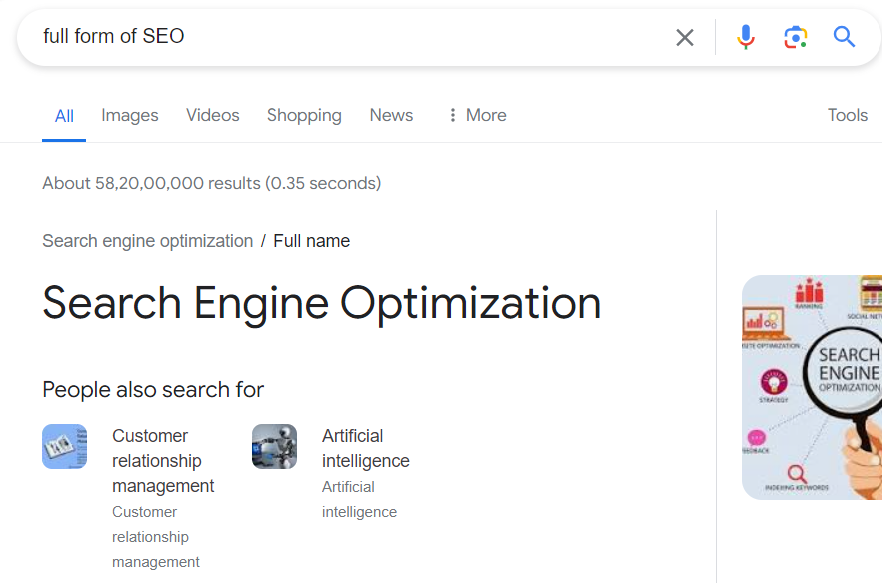Switch to the Videos tab

[x=213, y=115]
